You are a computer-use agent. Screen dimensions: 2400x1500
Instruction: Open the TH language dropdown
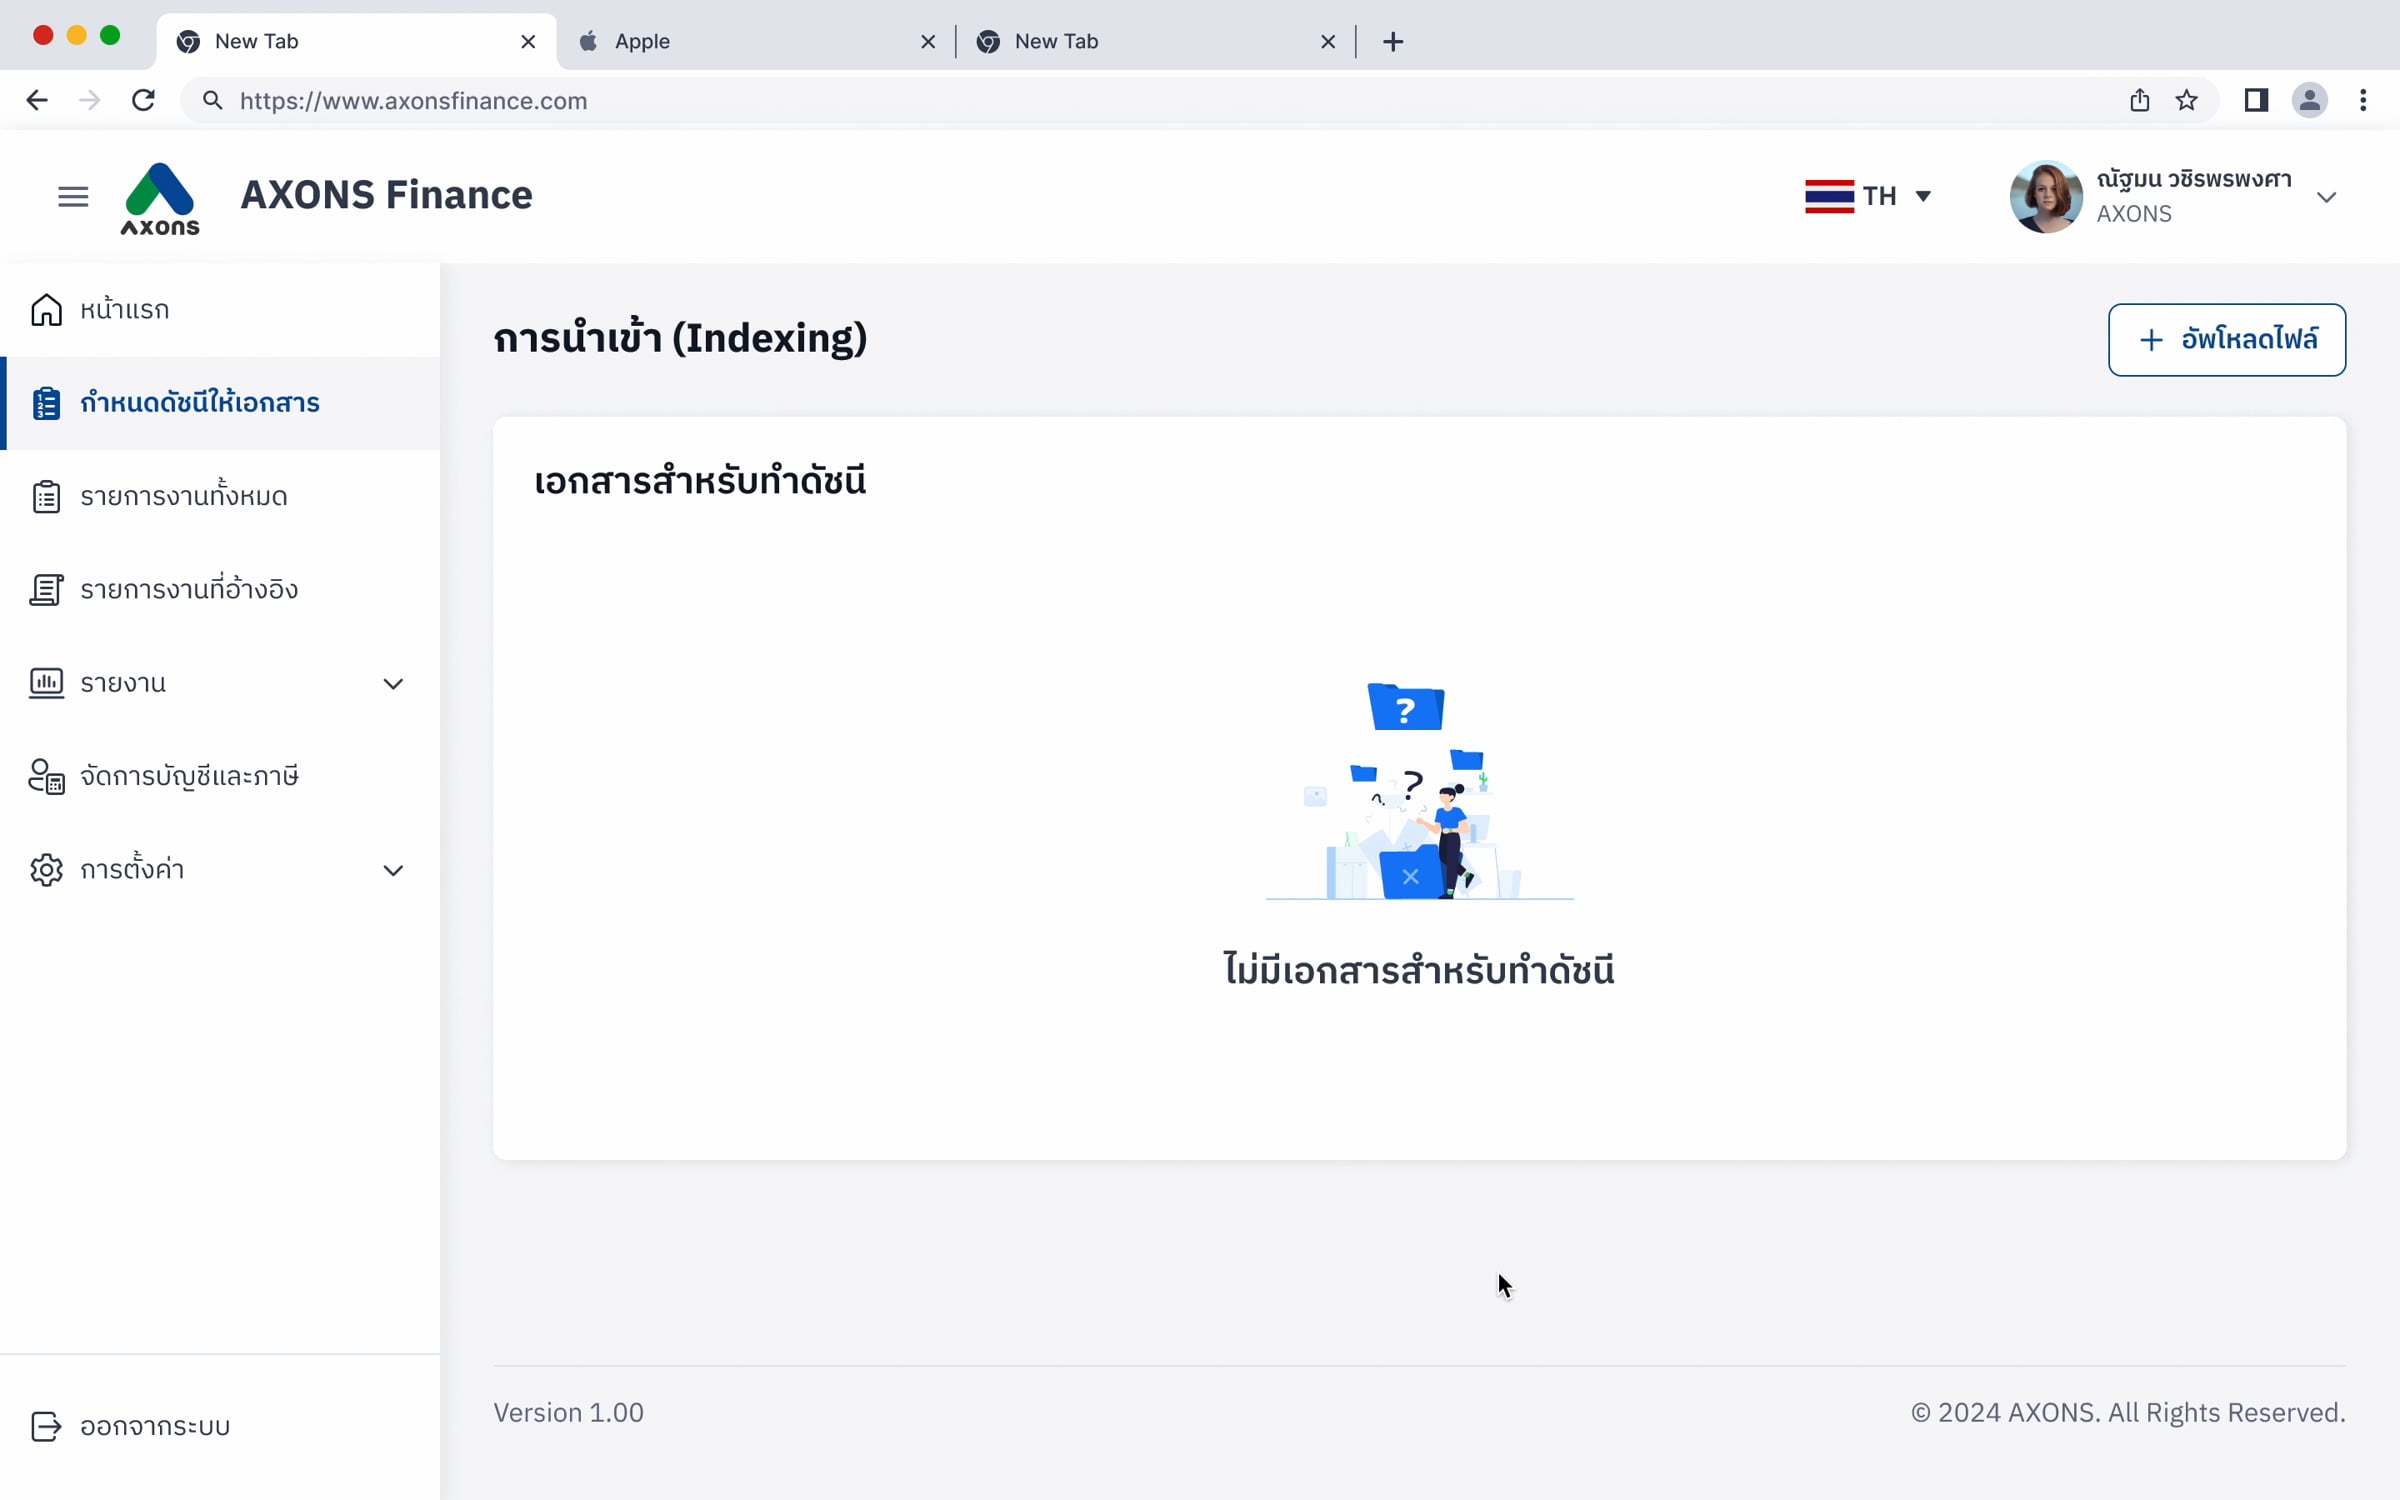click(x=1868, y=196)
